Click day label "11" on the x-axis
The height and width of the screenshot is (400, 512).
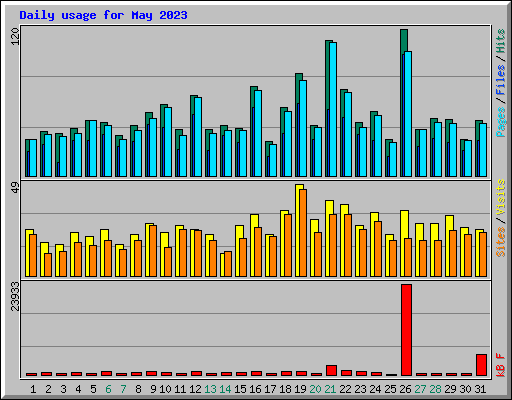(180, 389)
